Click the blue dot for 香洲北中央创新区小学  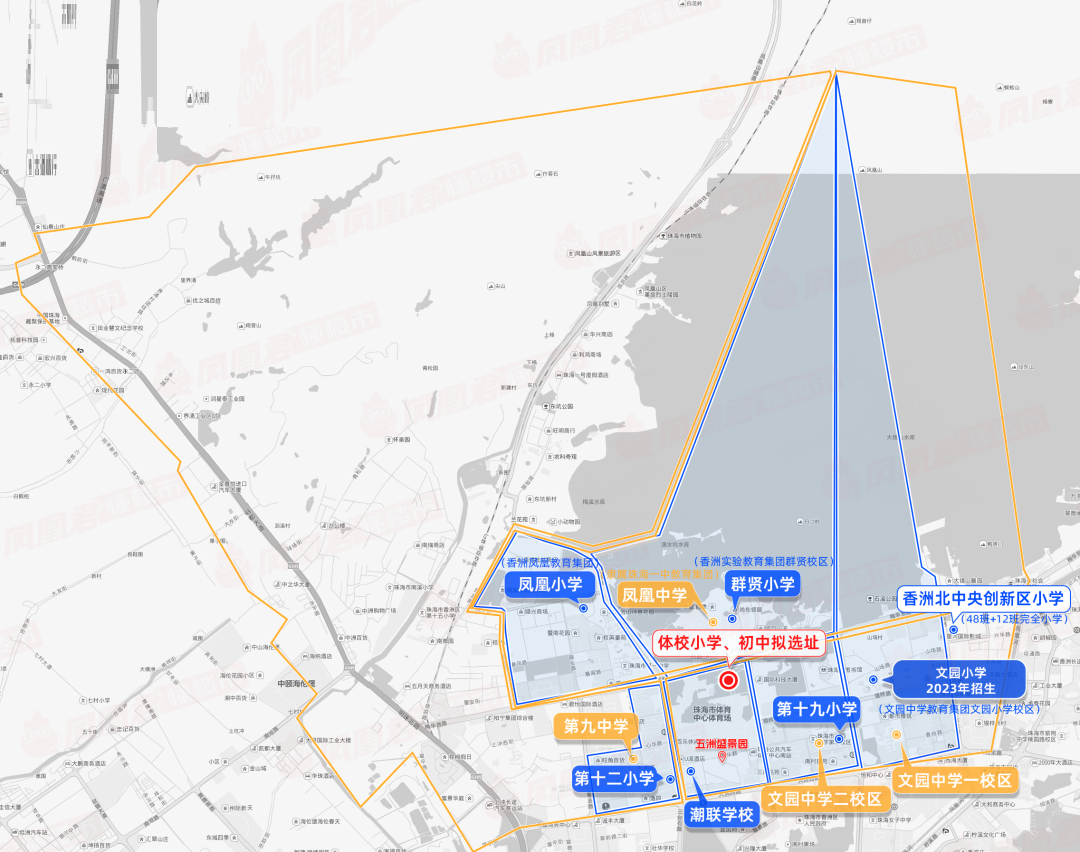tap(954, 630)
